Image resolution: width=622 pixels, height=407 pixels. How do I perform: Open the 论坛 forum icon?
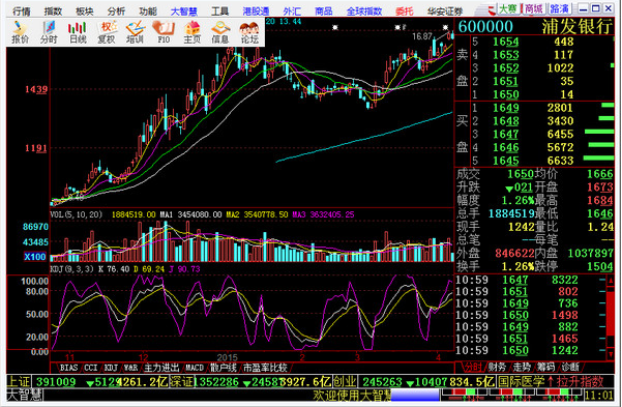250,32
